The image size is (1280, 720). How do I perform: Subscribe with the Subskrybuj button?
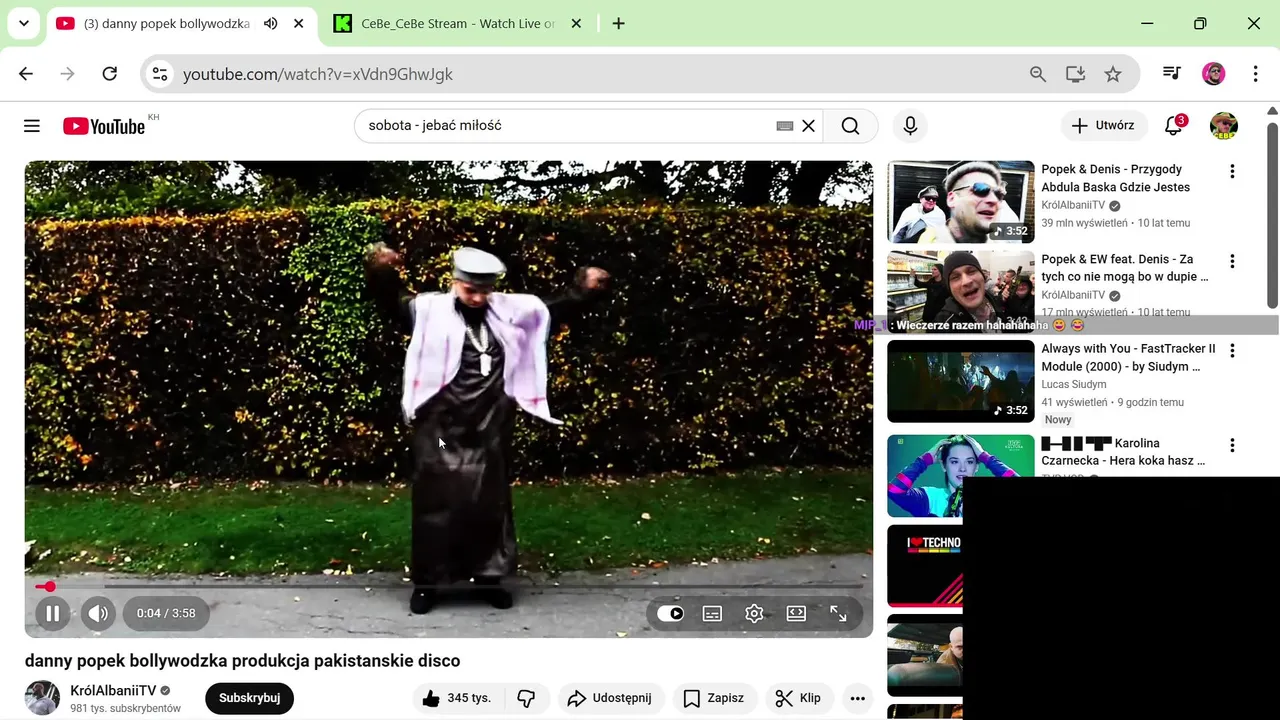(x=249, y=698)
